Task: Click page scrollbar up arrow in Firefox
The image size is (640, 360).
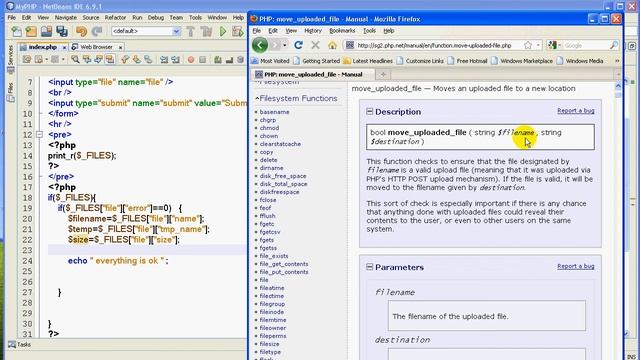Action: (x=618, y=85)
